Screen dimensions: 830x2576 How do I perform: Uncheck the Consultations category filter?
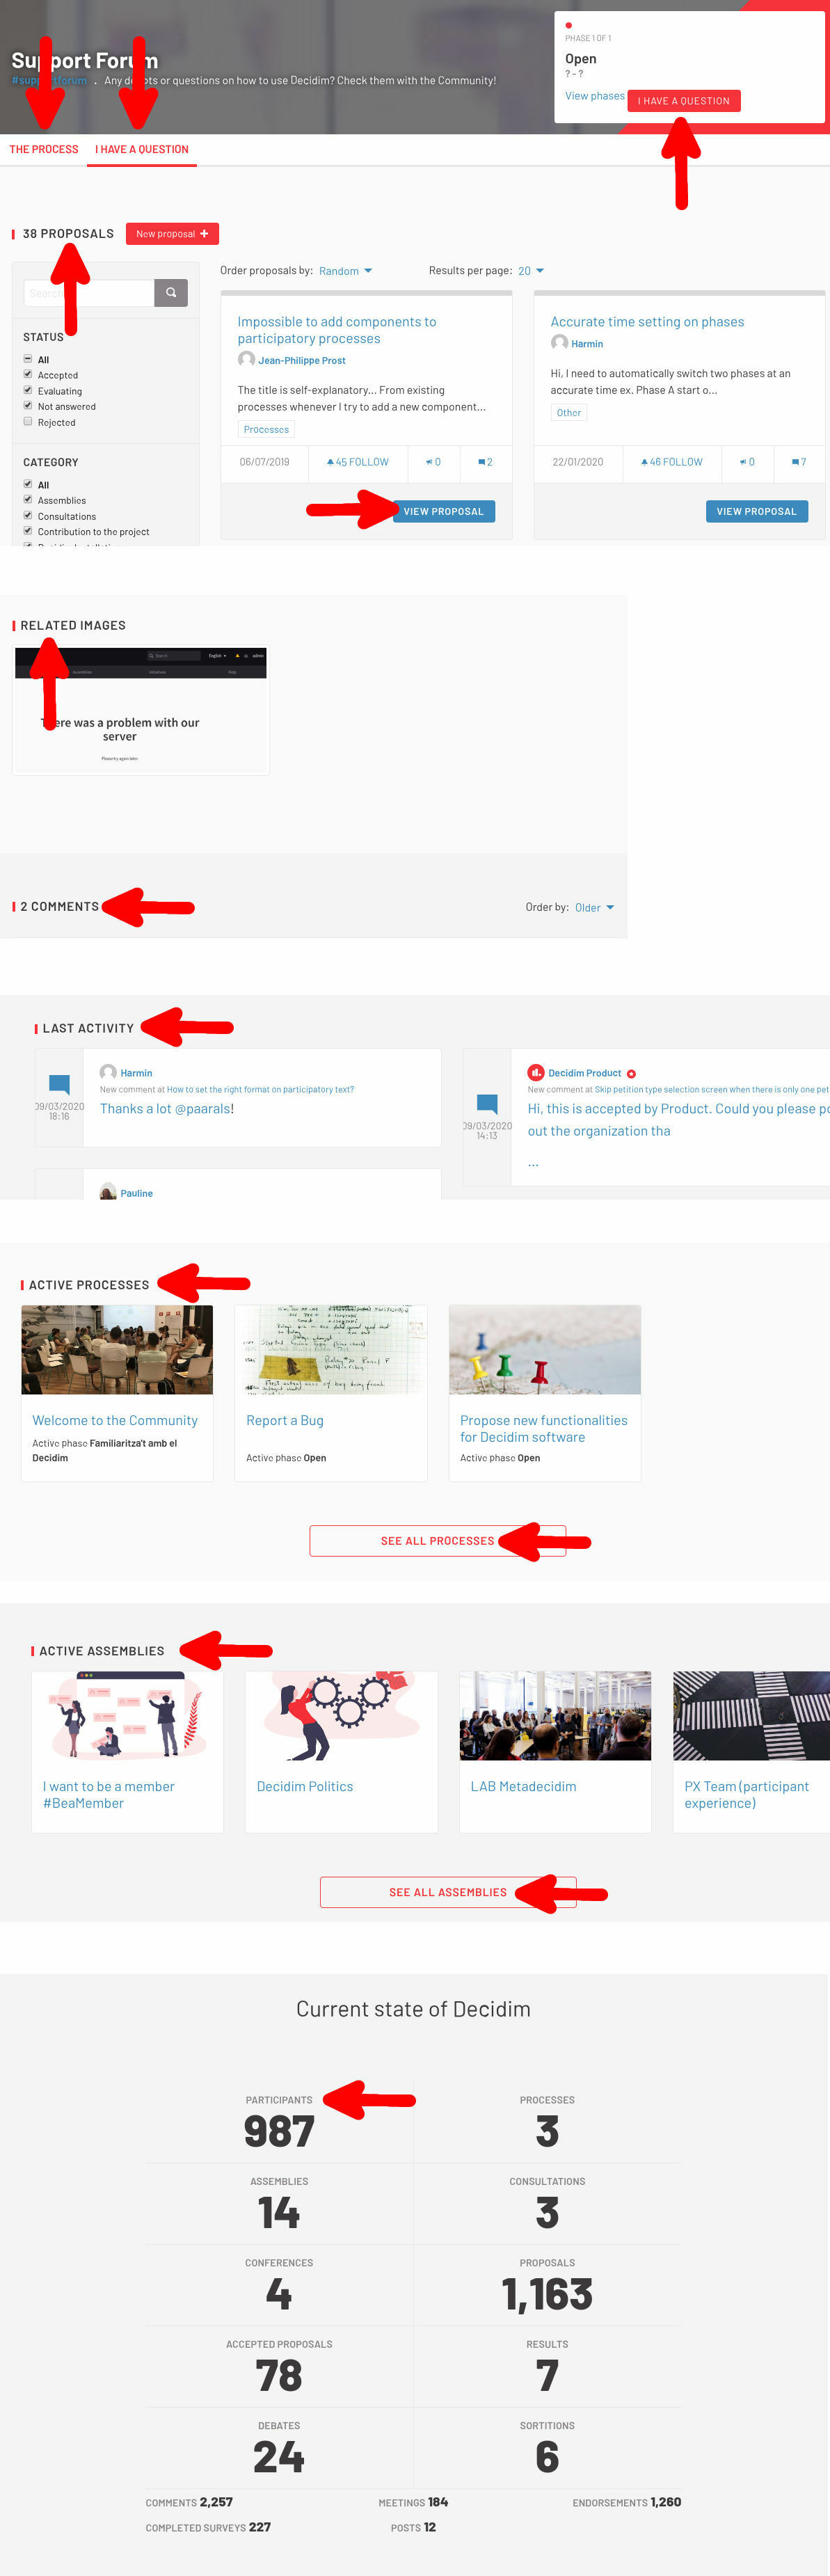(x=28, y=515)
